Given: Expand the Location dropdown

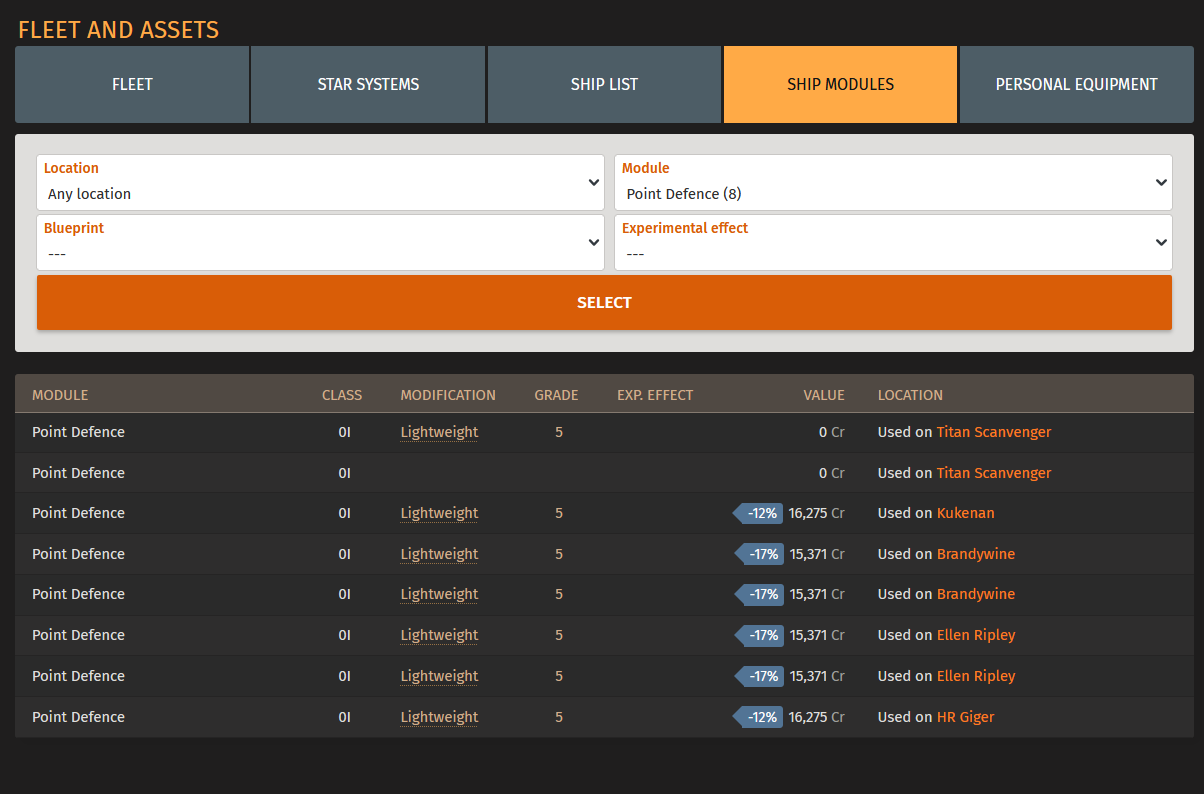Looking at the screenshot, I should coord(321,182).
